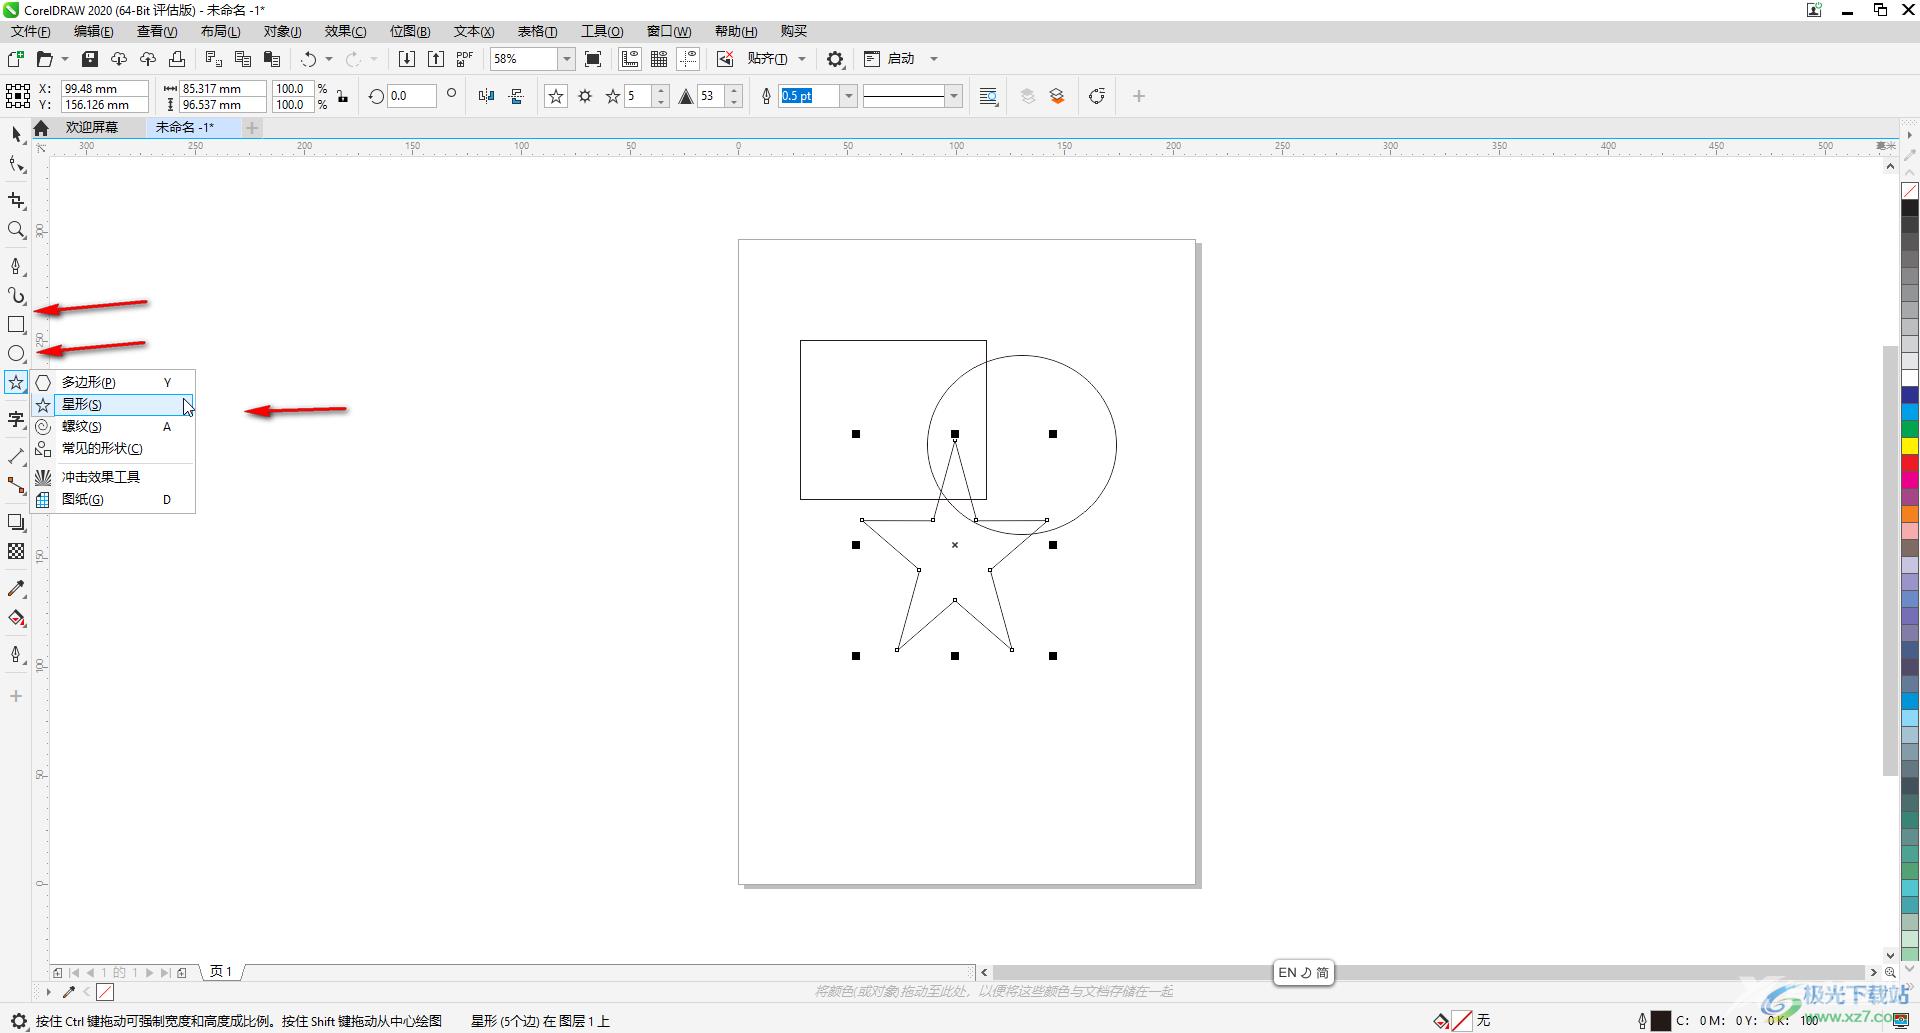Screen dimensions: 1920x1033
Task: Click the Save disk icon
Action: pos(90,59)
